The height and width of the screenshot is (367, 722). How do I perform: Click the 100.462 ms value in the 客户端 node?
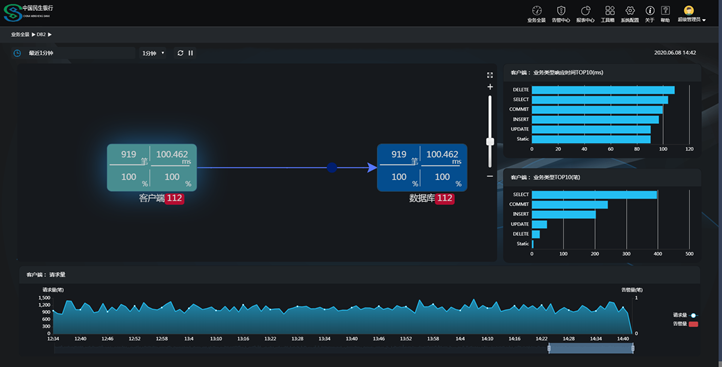172,155
